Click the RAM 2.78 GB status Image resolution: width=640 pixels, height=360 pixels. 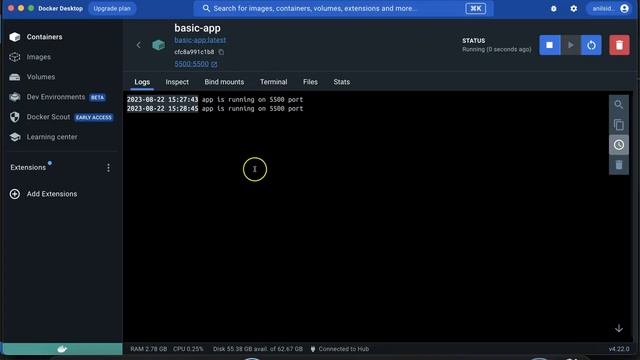pyautogui.click(x=149, y=349)
